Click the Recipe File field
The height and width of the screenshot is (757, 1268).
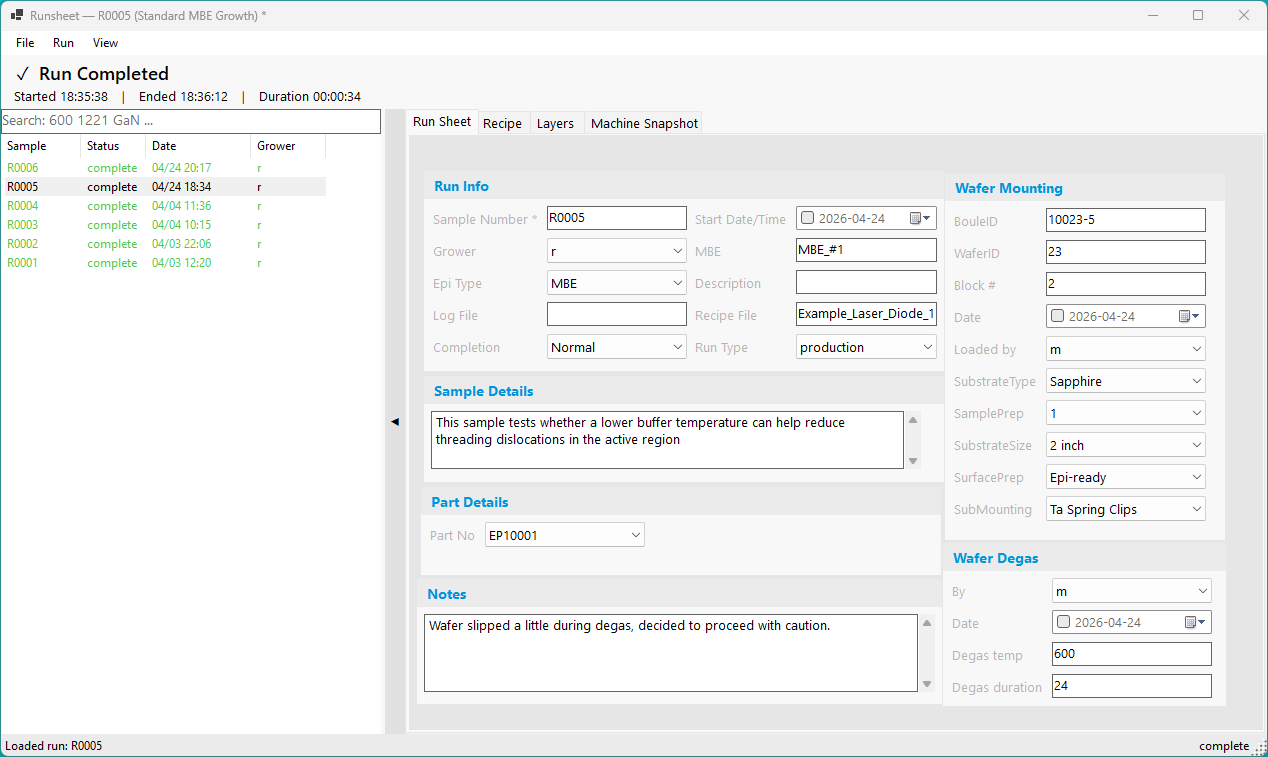click(866, 314)
